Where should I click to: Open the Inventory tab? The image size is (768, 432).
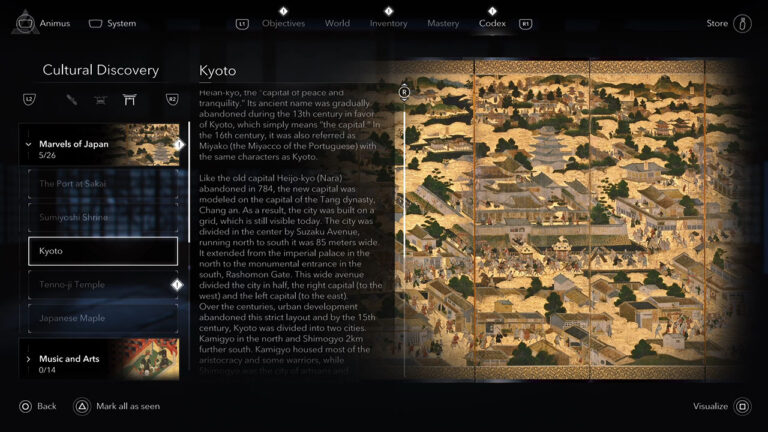click(x=388, y=23)
